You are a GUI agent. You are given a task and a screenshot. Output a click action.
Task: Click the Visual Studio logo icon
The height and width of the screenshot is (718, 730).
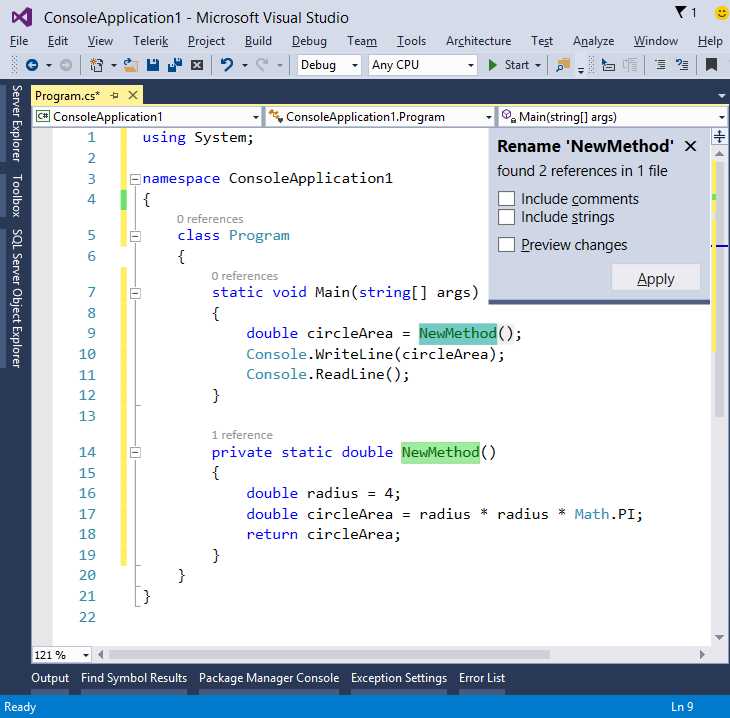click(x=22, y=17)
